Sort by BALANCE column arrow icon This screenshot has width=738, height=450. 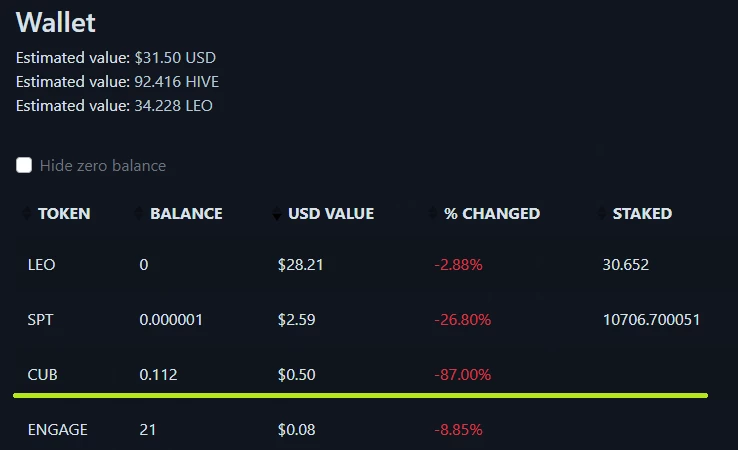tap(138, 213)
